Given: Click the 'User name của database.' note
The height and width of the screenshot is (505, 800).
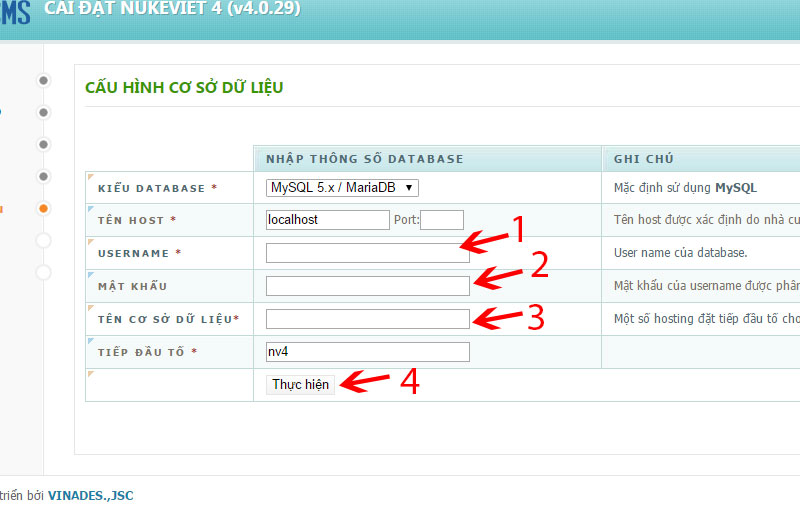Looking at the screenshot, I should click(681, 253).
